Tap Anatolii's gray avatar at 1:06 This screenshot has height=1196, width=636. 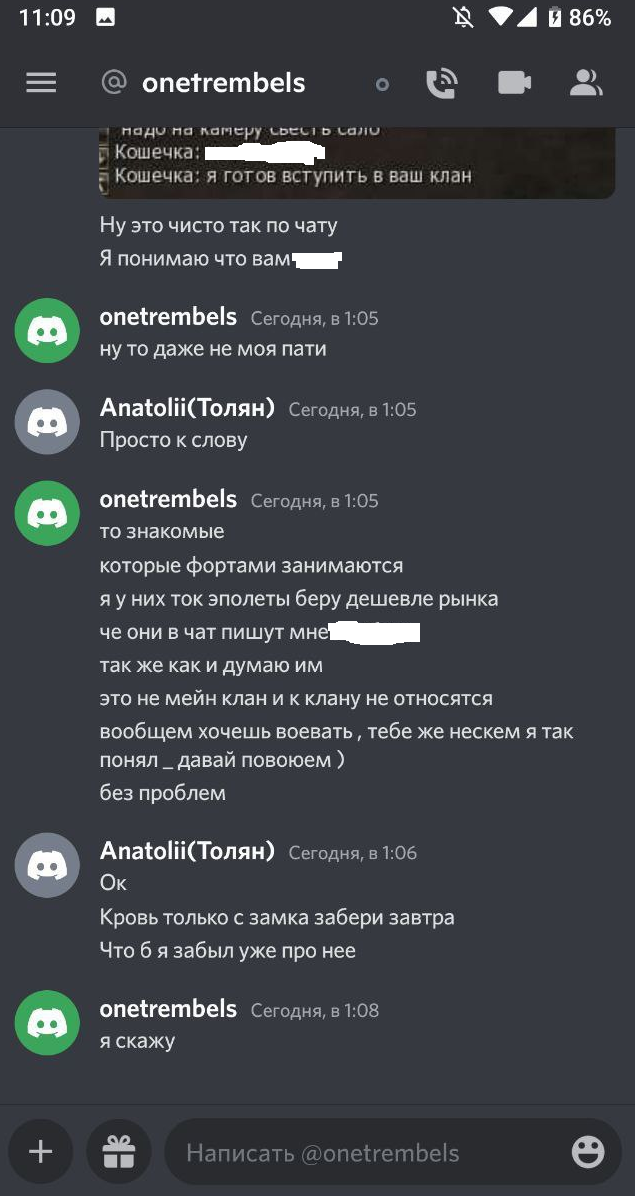tap(47, 865)
